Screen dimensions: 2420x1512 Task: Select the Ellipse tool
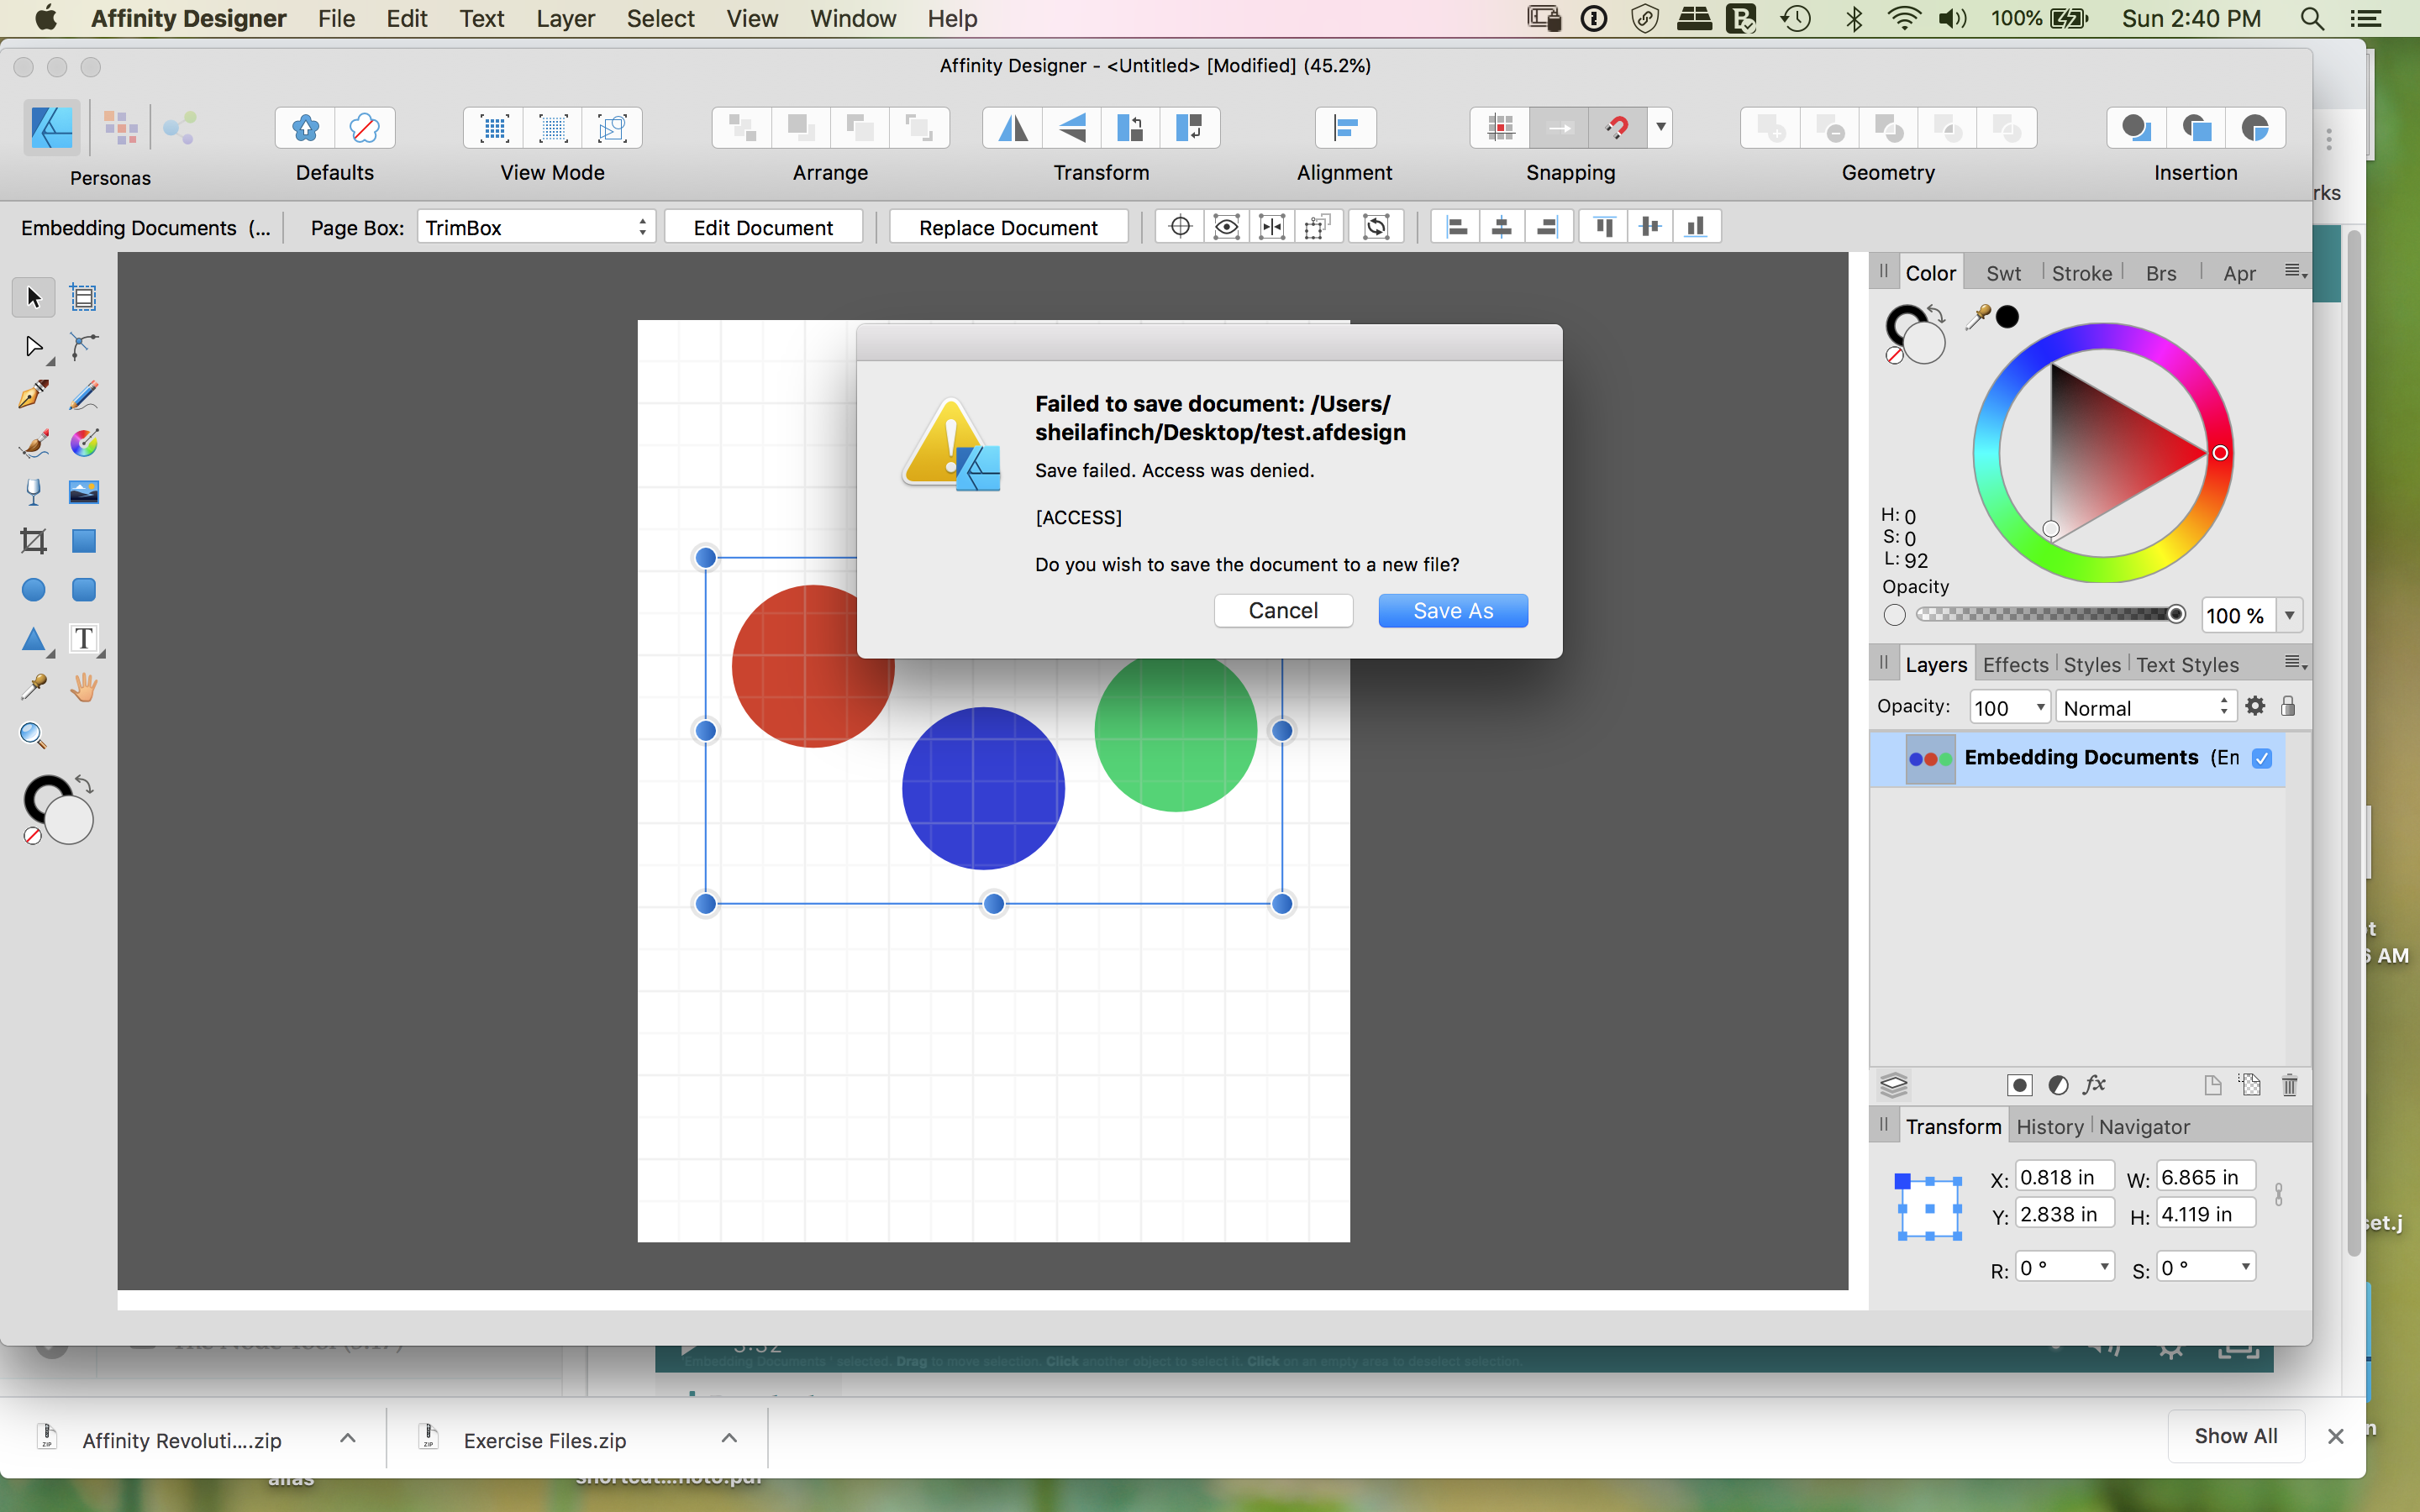34,590
